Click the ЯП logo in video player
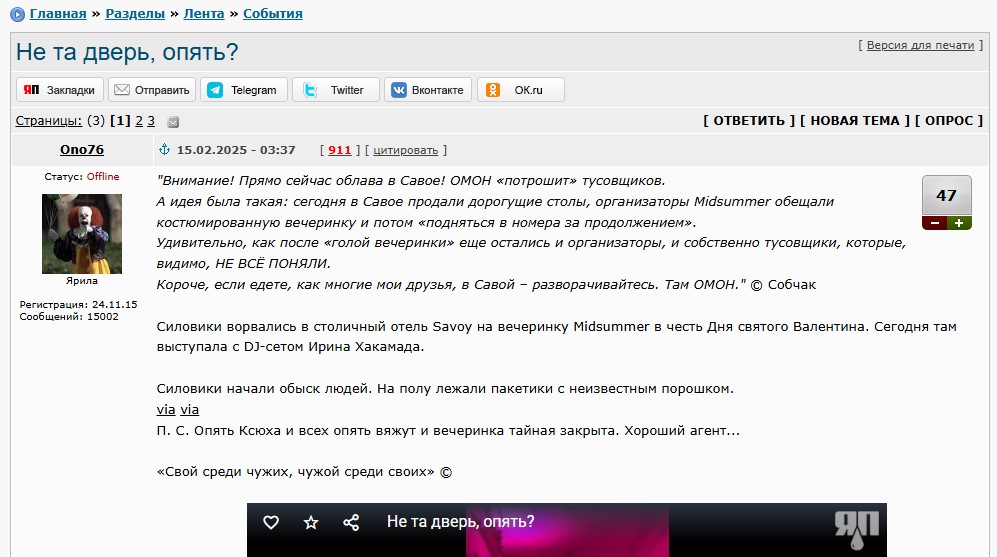This screenshot has width=997, height=557. tap(856, 529)
